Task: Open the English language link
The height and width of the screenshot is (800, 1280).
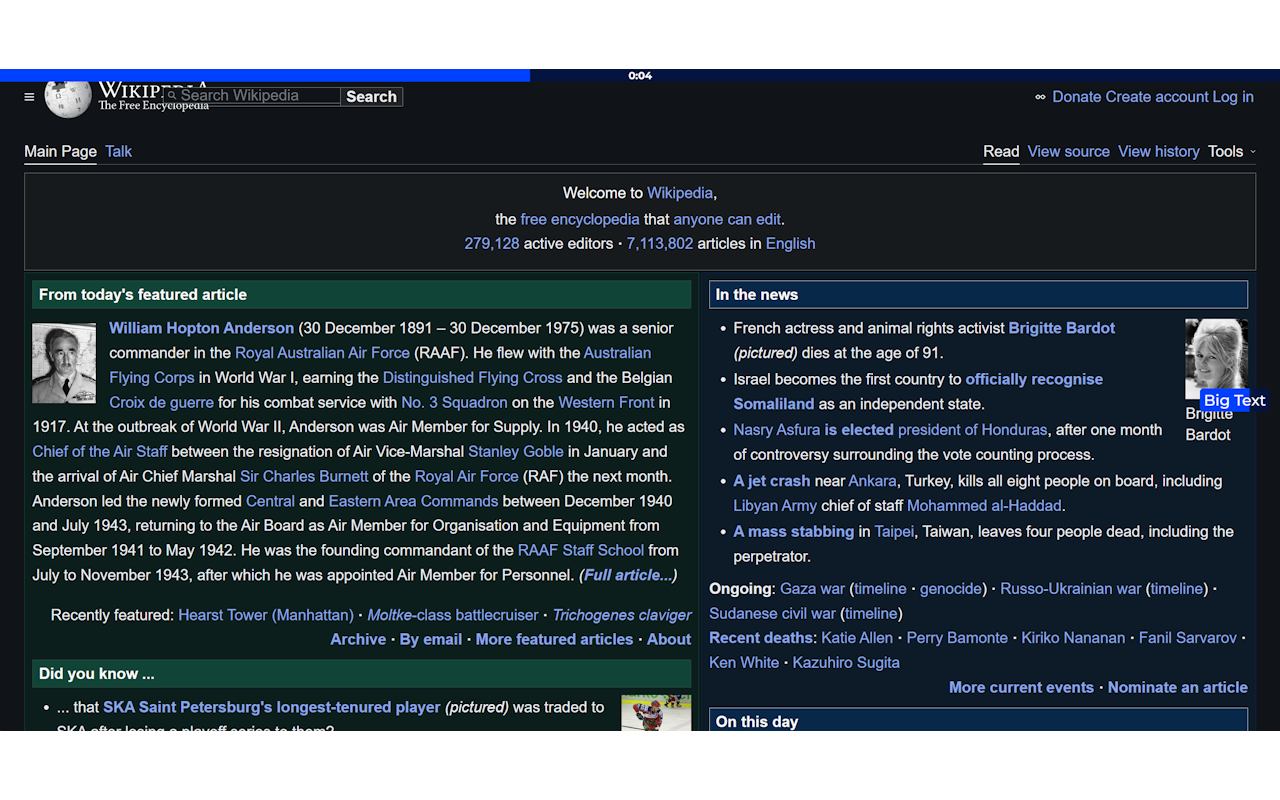Action: 790,243
